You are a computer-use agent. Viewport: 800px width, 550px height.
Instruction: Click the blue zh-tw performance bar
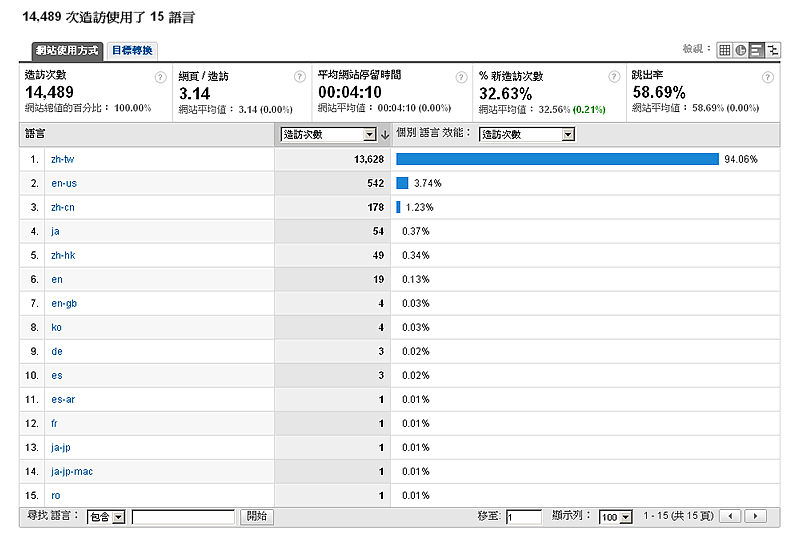(557, 159)
